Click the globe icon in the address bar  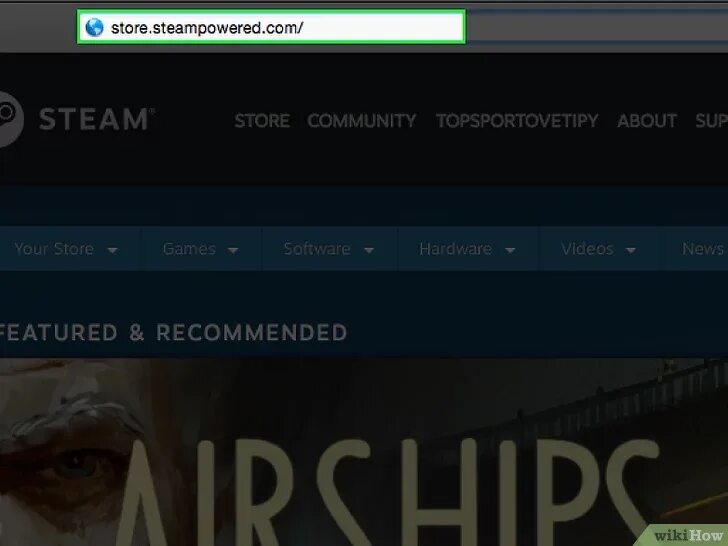[x=94, y=27]
